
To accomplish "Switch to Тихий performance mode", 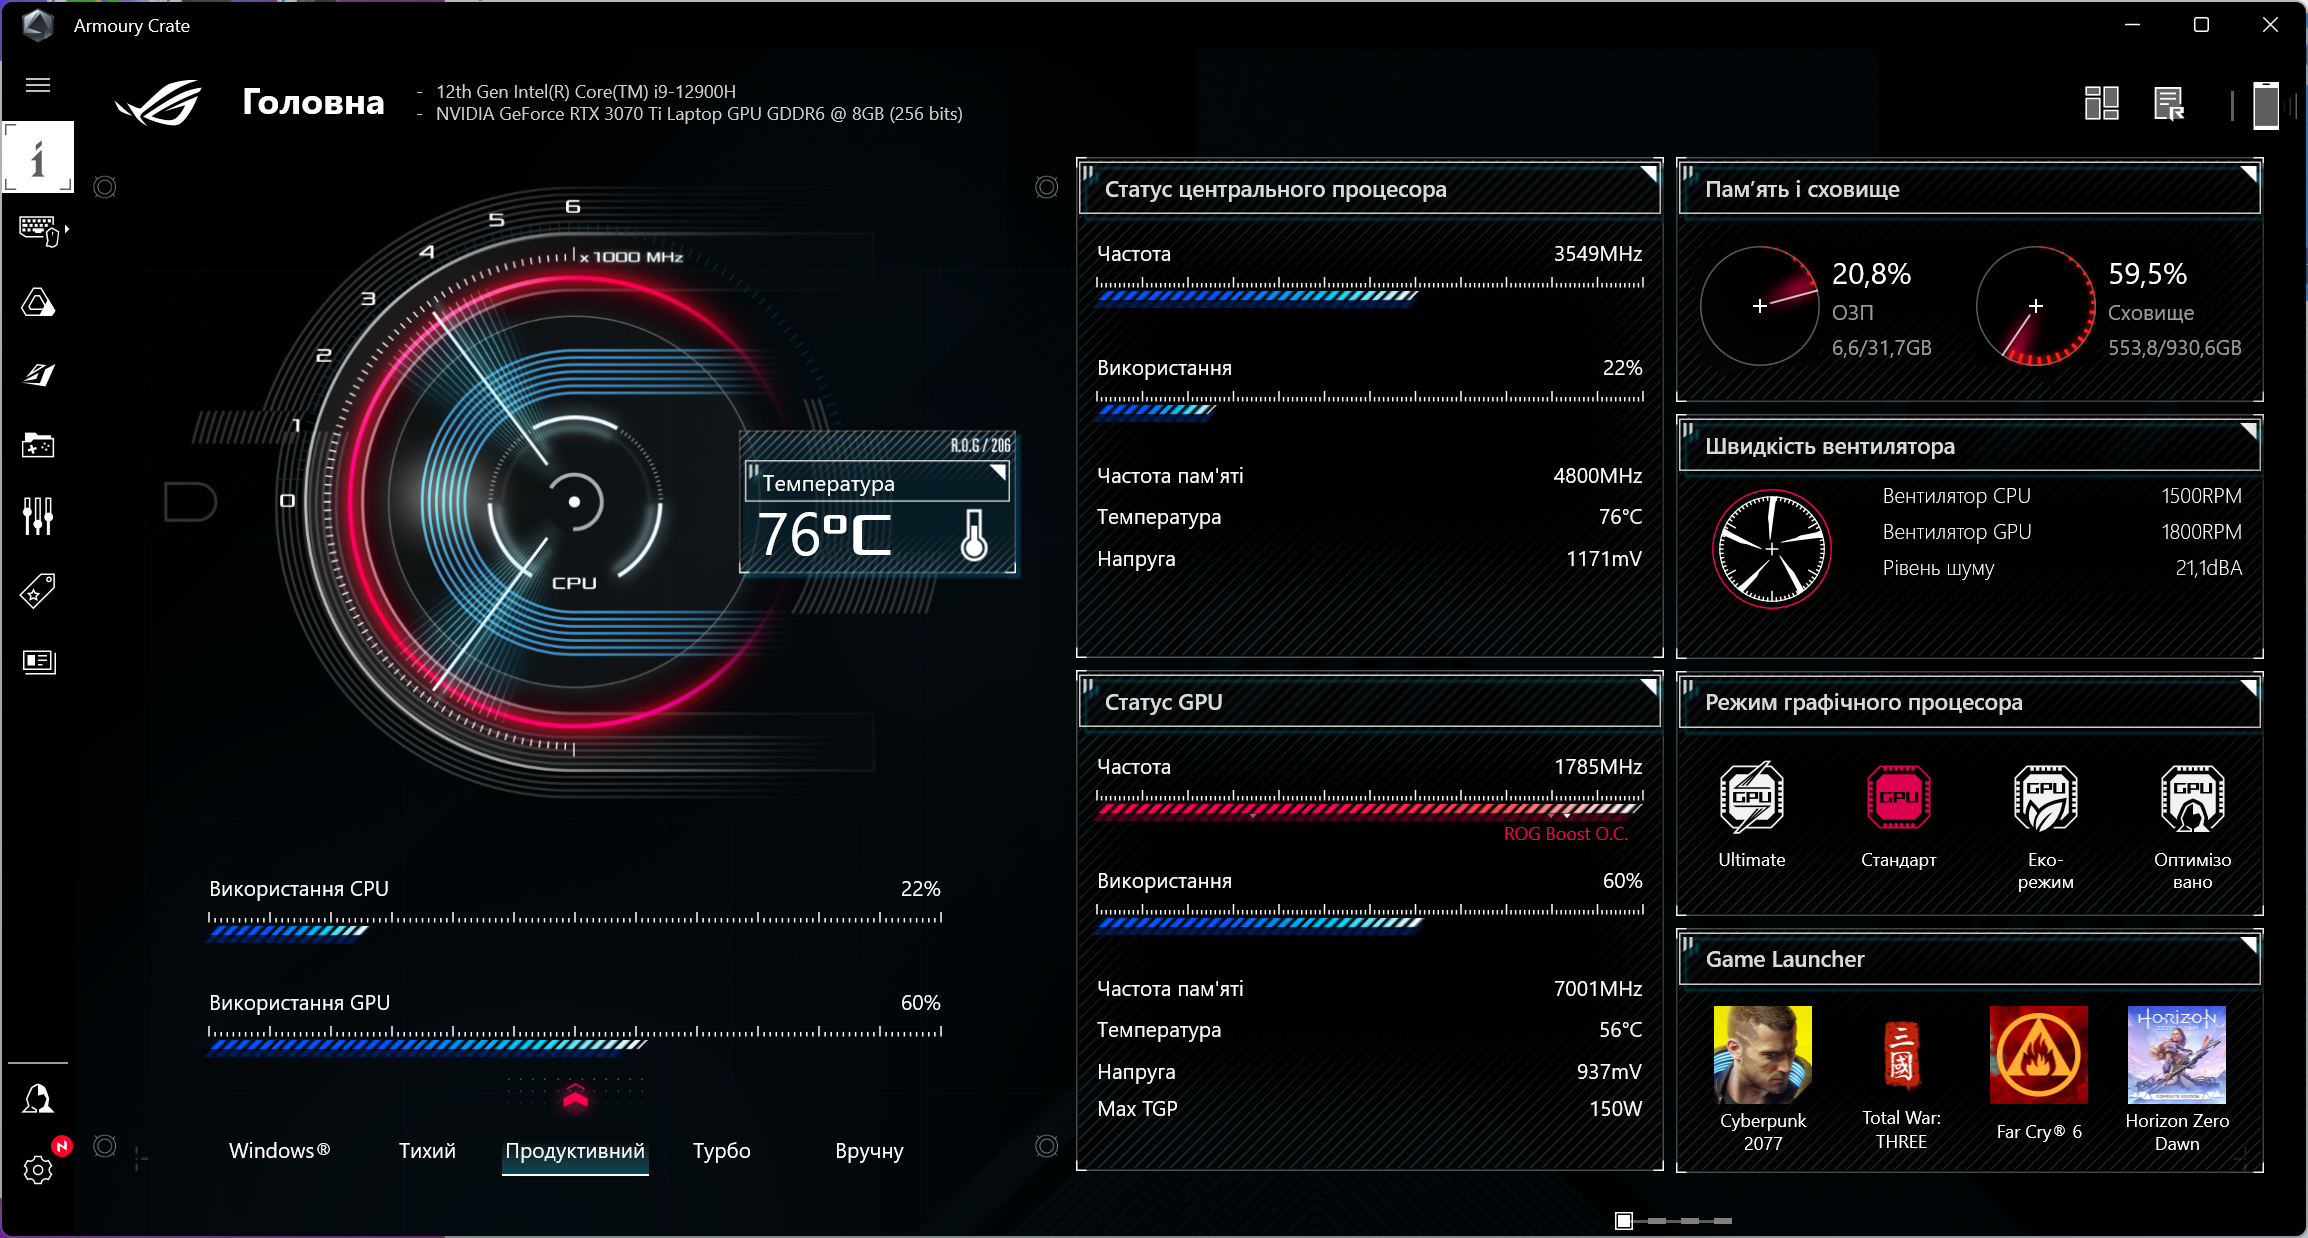I will click(x=427, y=1150).
